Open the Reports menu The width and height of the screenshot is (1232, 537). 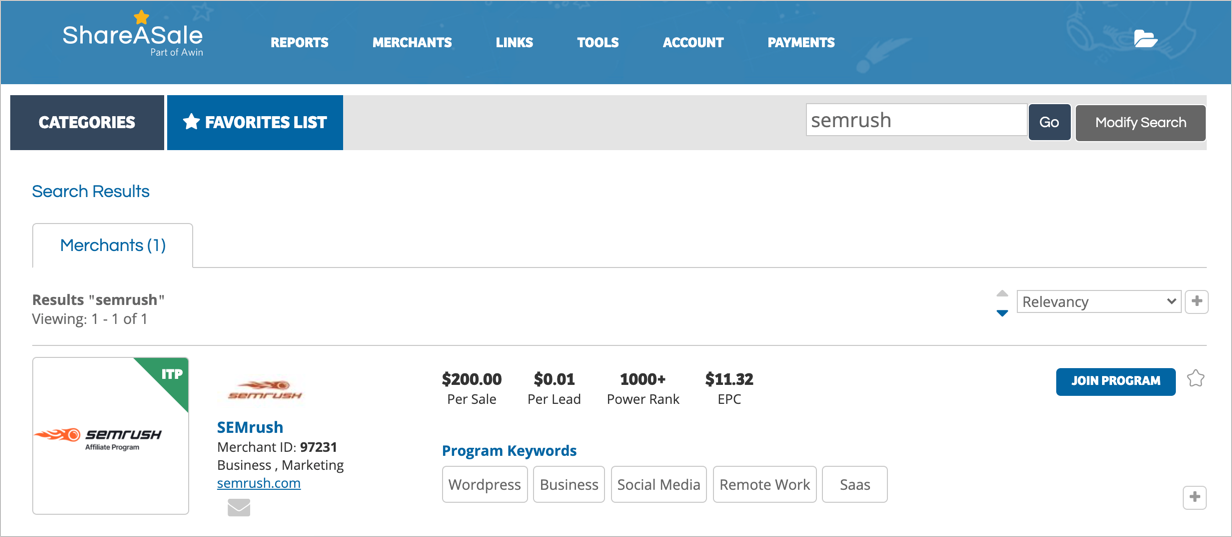[299, 42]
